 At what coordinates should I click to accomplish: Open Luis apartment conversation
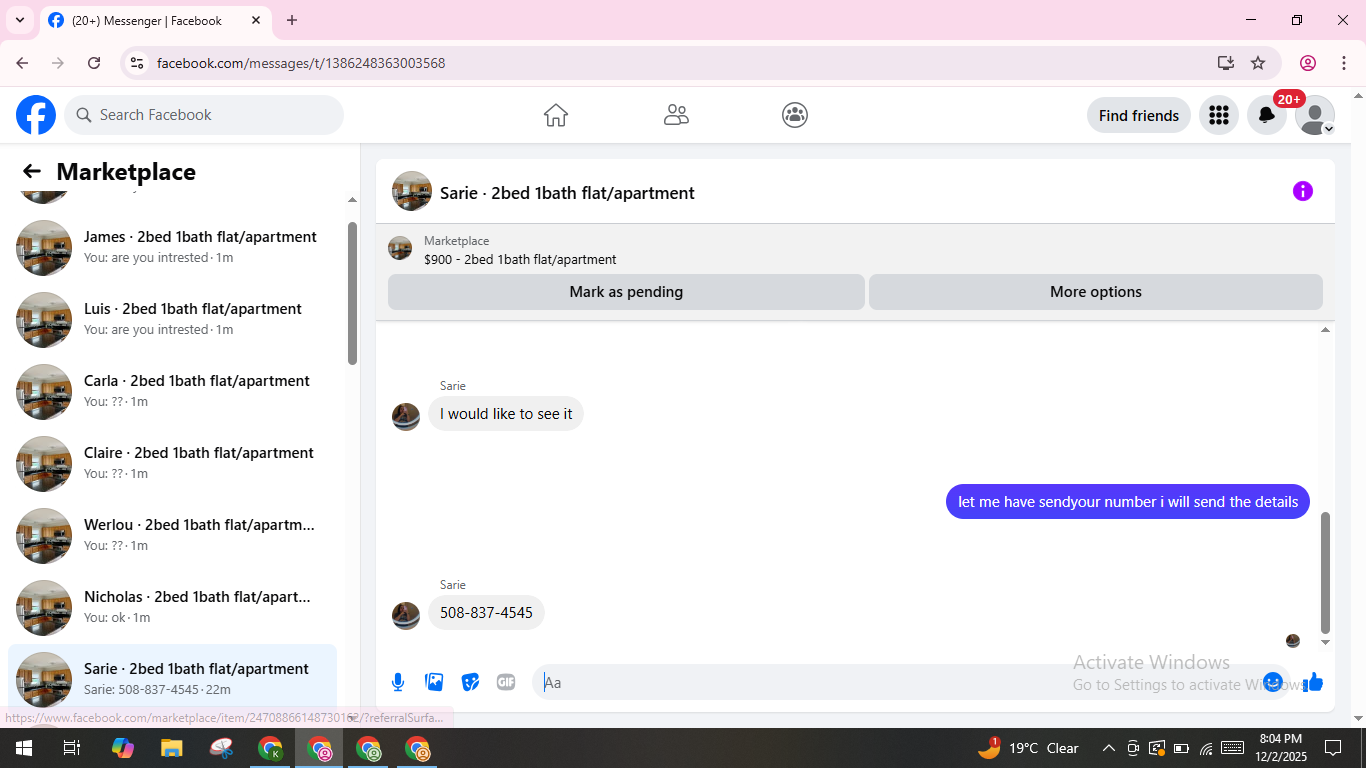click(172, 319)
